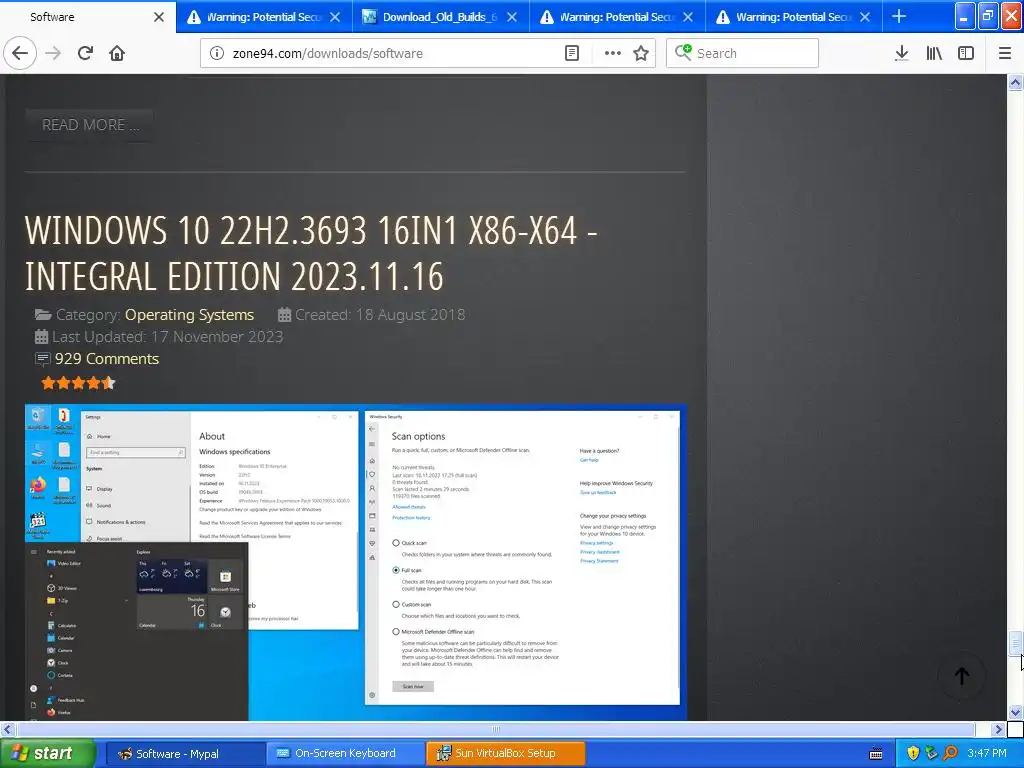Click the forward navigation arrow
Screen dimensions: 1024x768
(x=53, y=53)
